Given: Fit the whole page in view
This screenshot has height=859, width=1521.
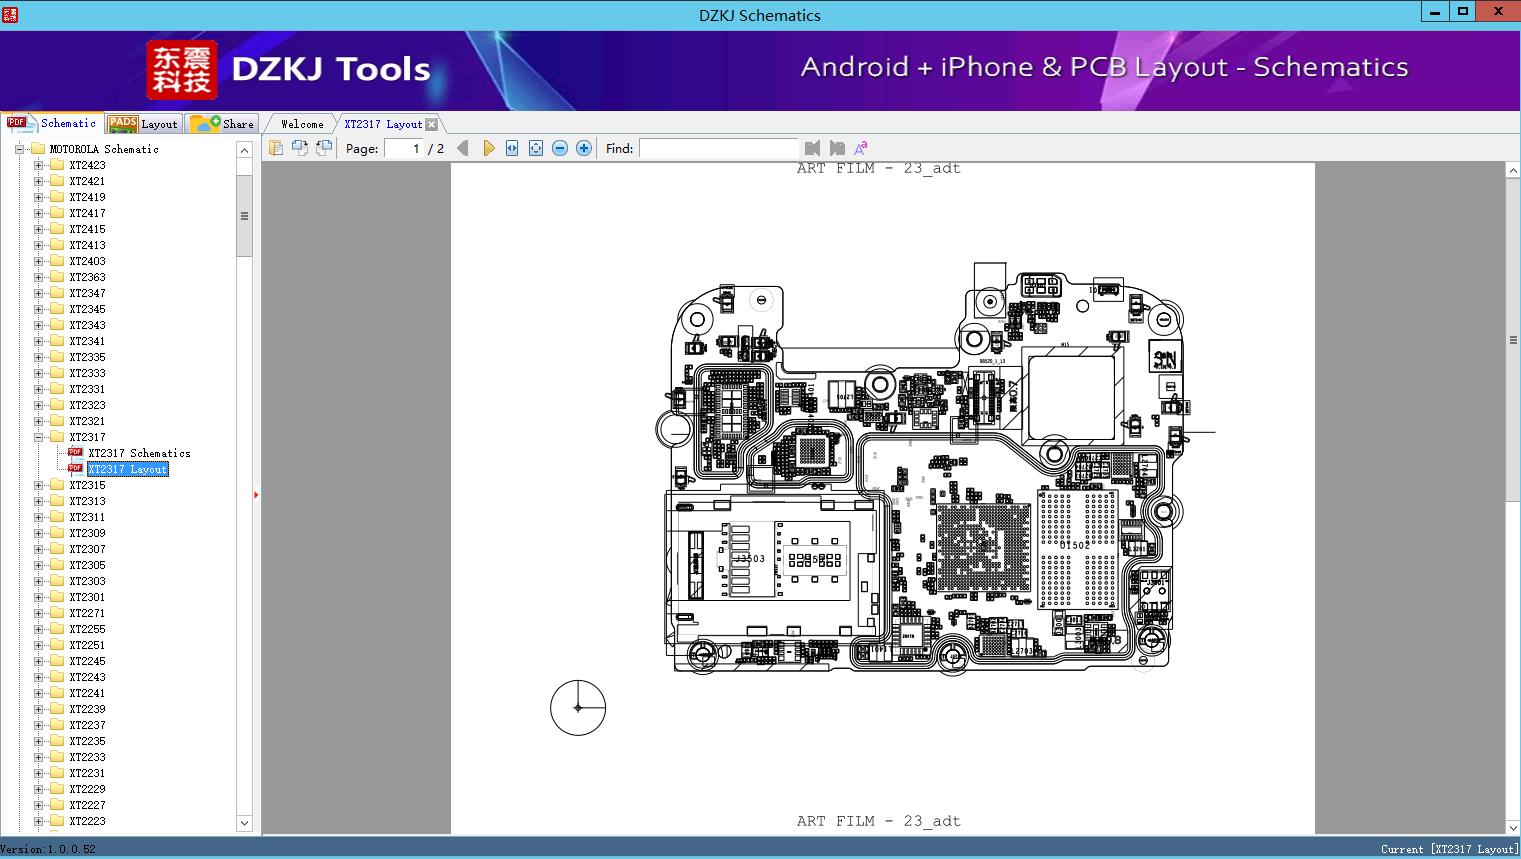Looking at the screenshot, I should point(536,148).
